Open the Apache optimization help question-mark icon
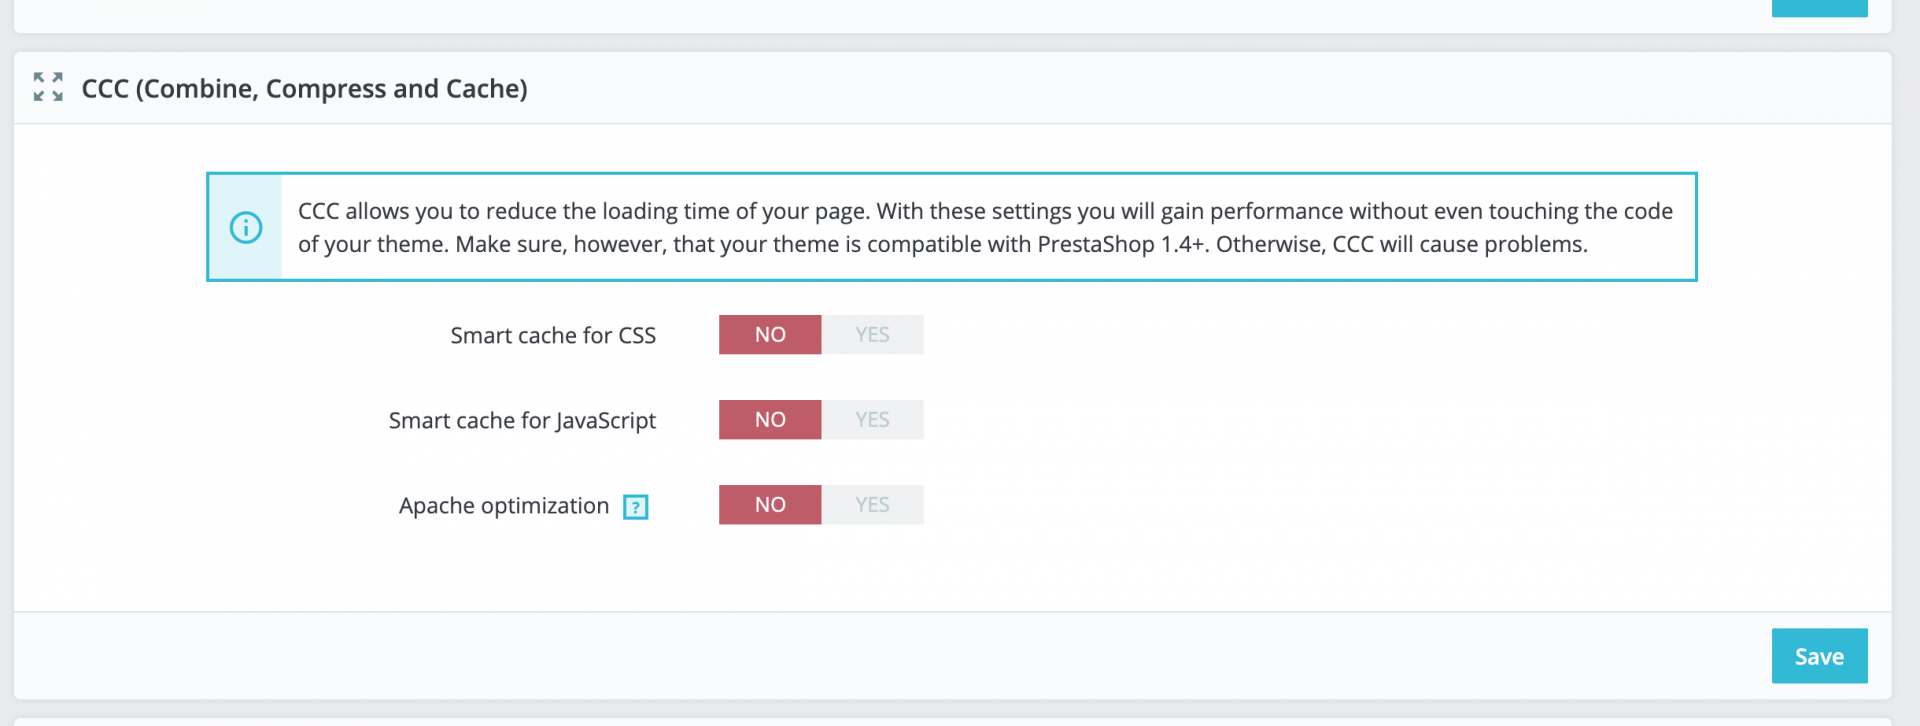Viewport: 1920px width, 726px height. (x=636, y=507)
